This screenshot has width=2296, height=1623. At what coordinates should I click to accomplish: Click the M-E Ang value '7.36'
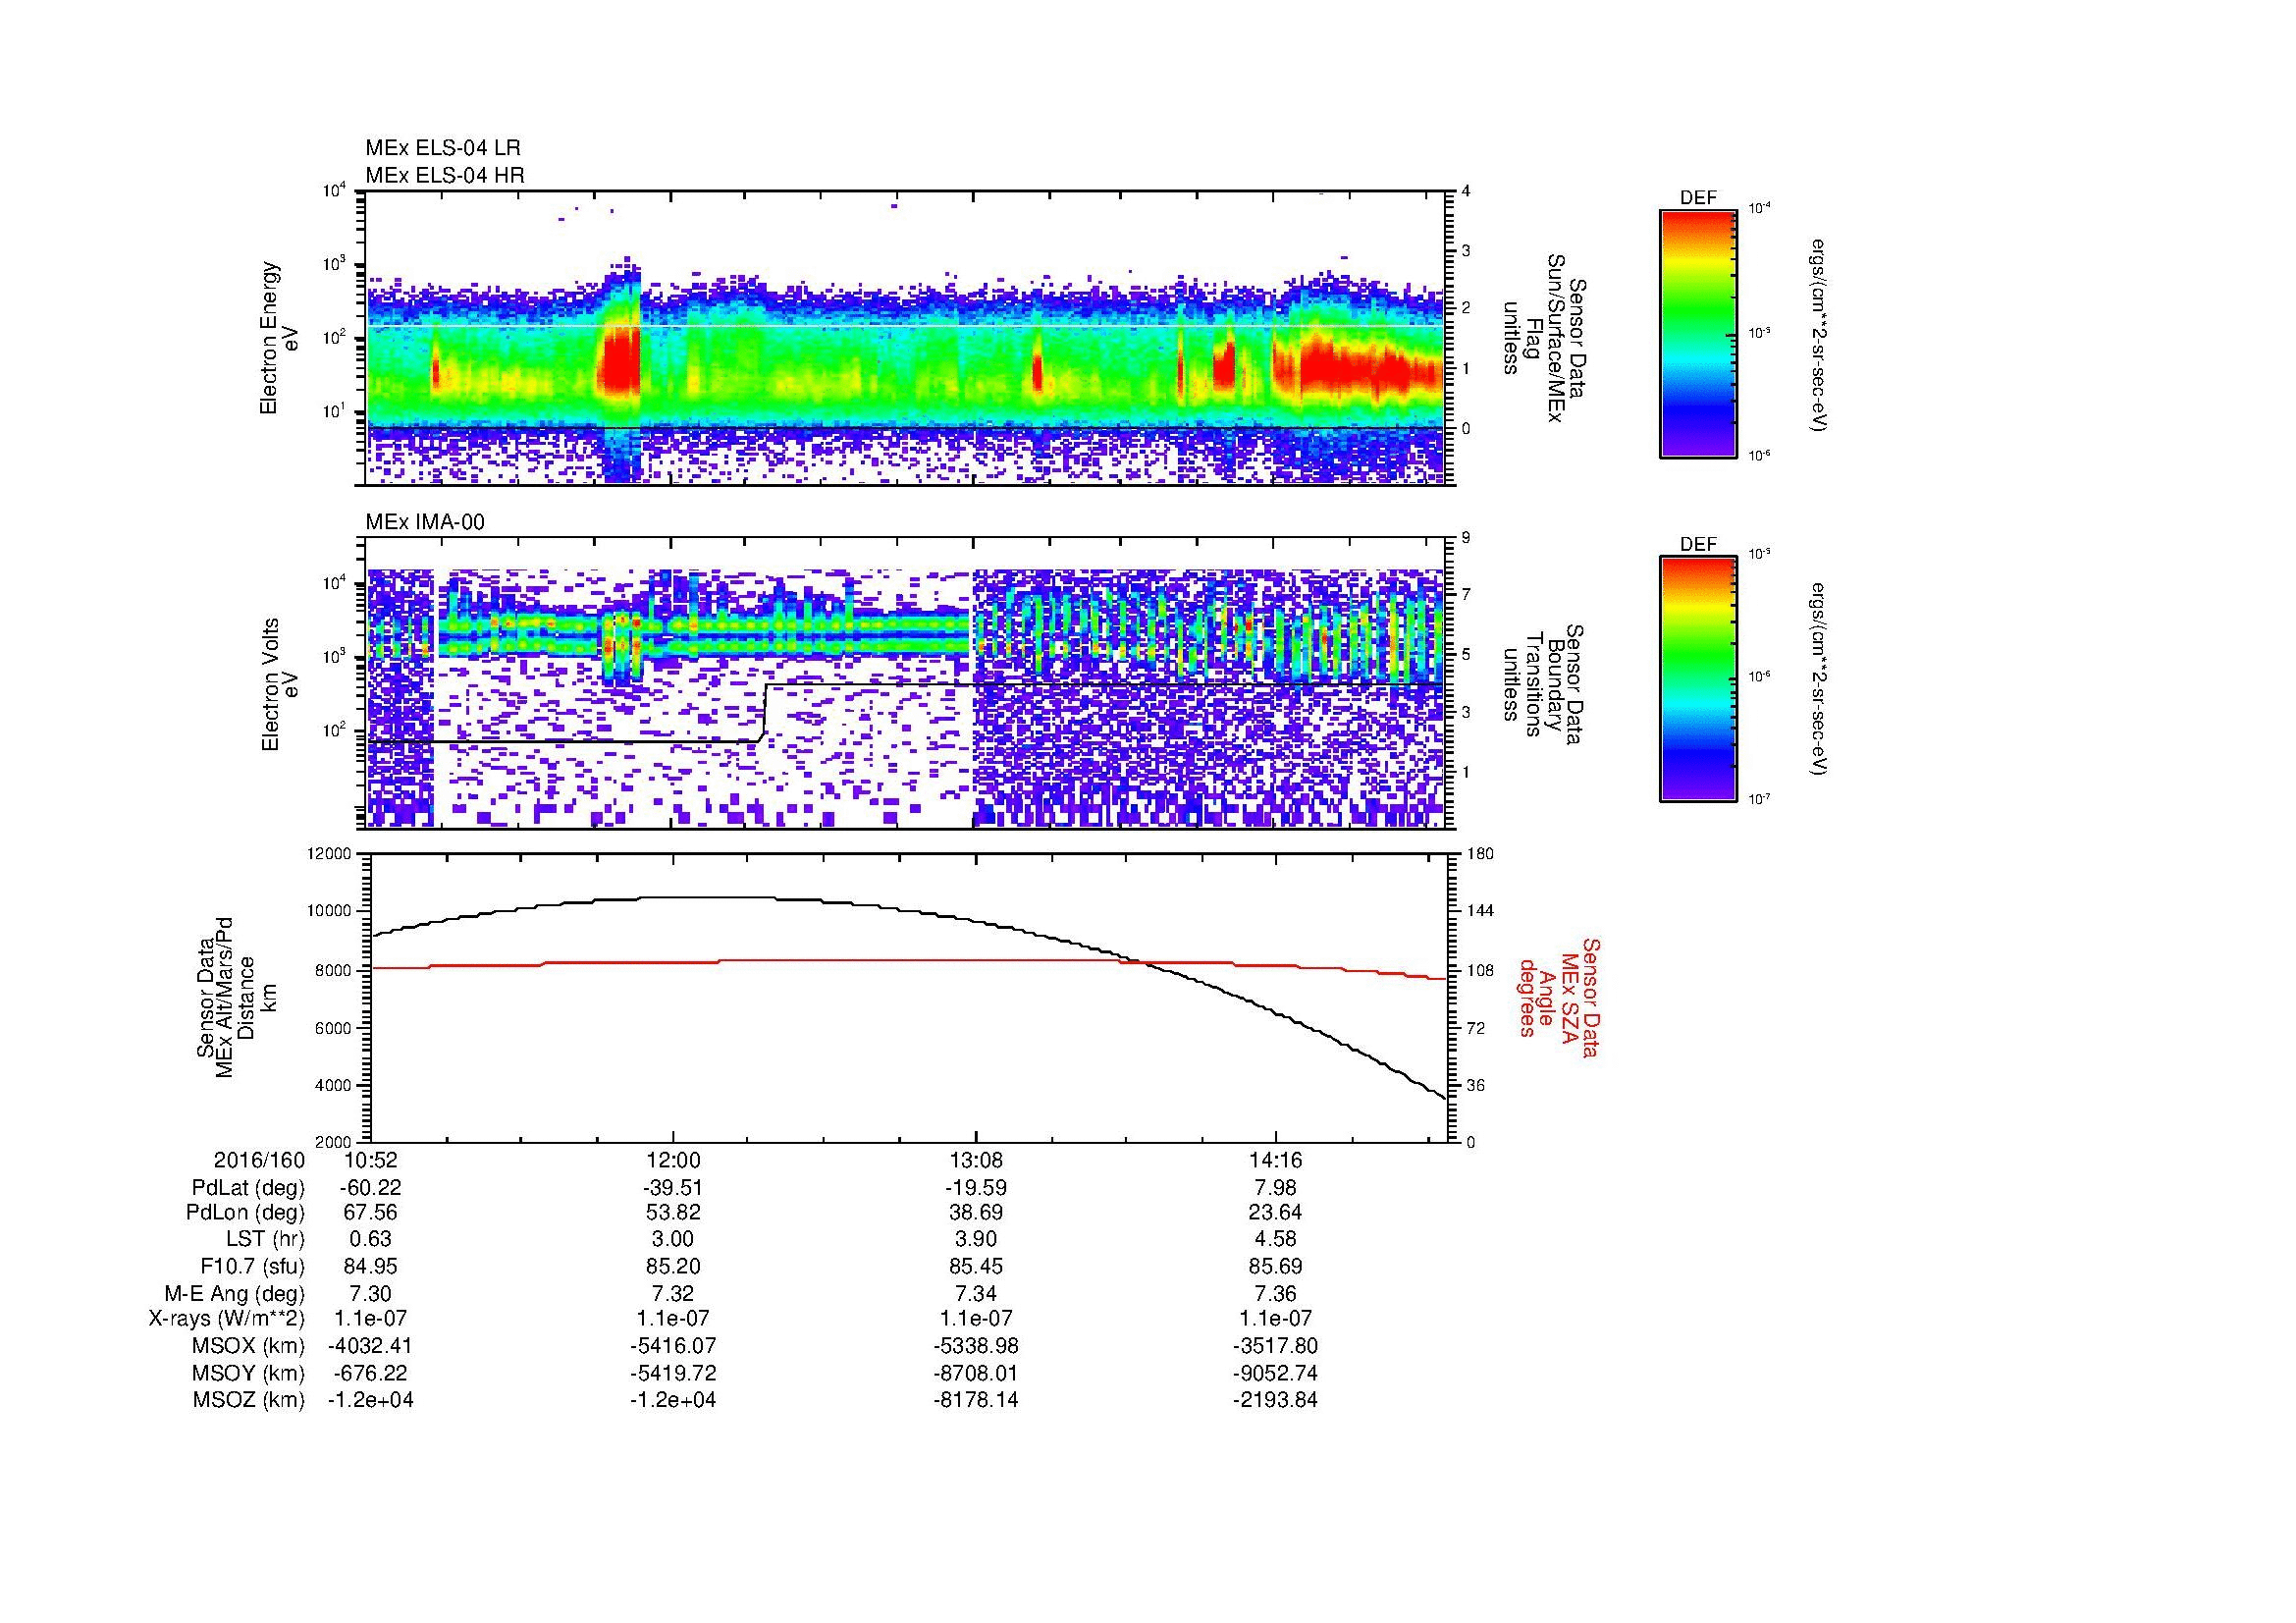click(1276, 1293)
